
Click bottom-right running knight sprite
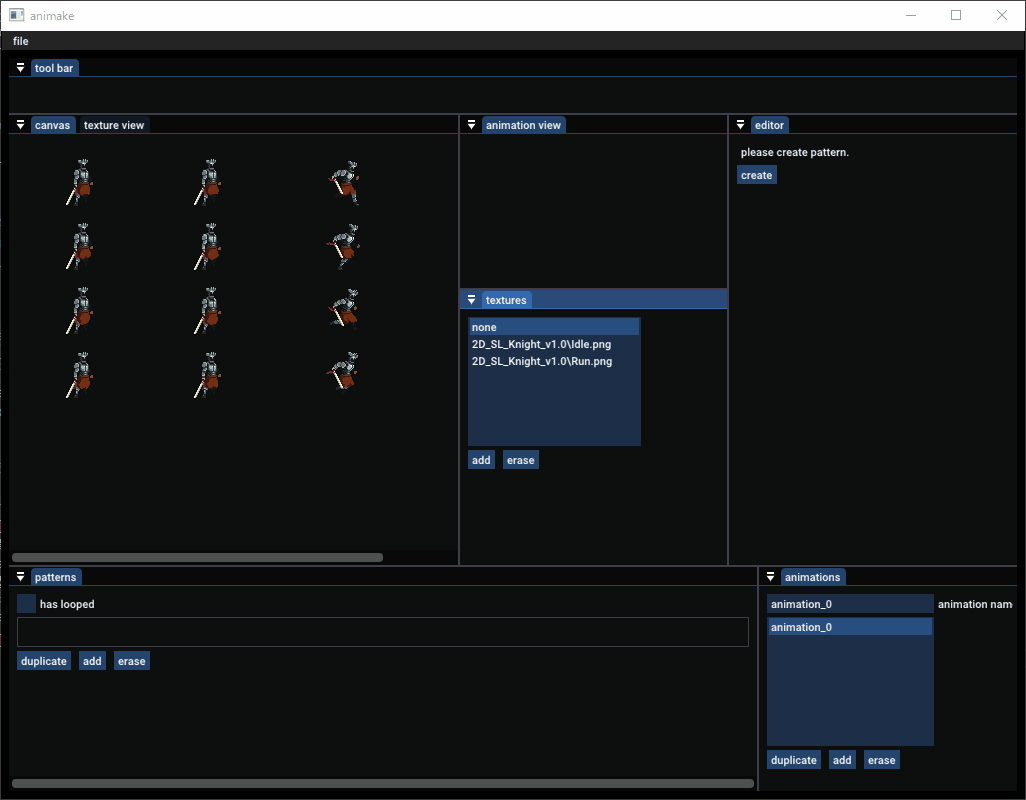click(343, 371)
